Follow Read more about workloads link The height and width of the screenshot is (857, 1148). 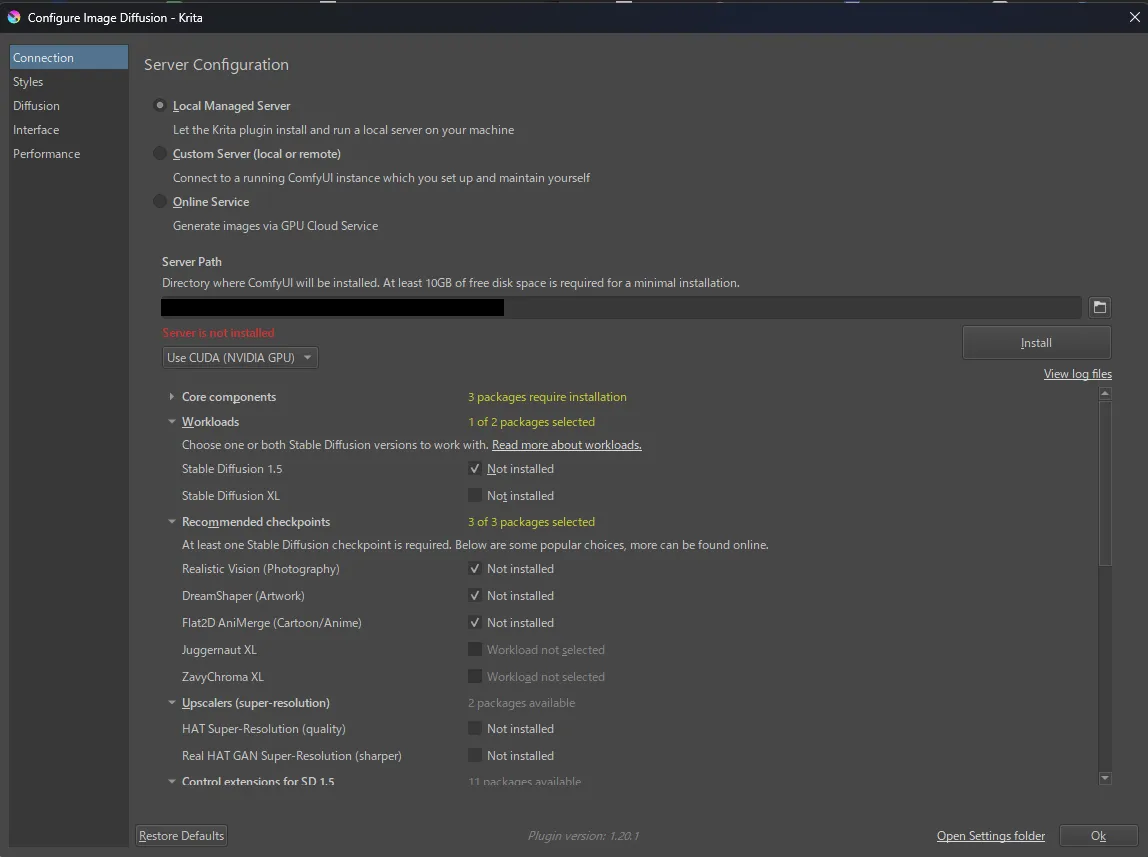click(x=567, y=445)
